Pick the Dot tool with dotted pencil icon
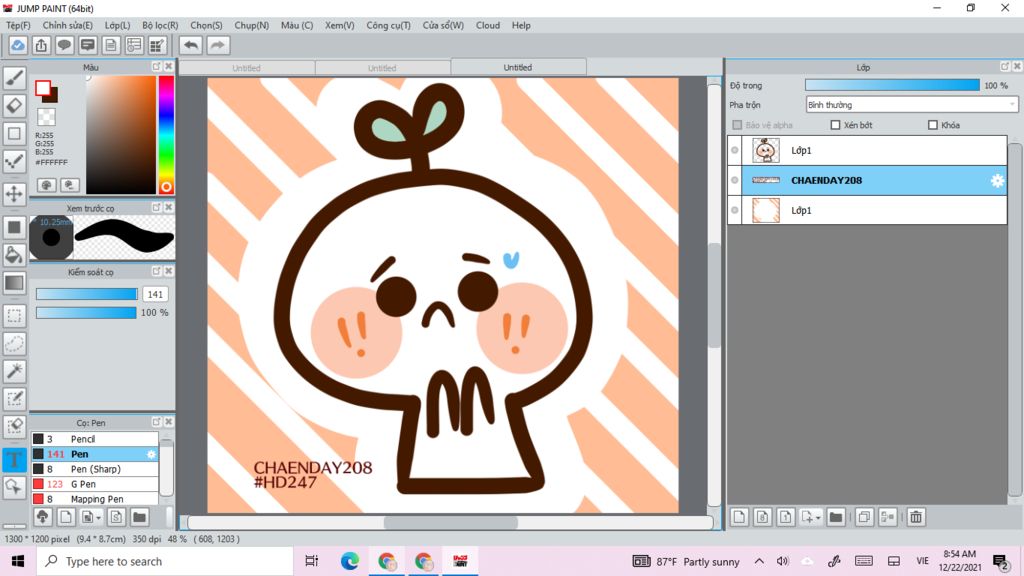Viewport: 1024px width, 576px height. [14, 161]
